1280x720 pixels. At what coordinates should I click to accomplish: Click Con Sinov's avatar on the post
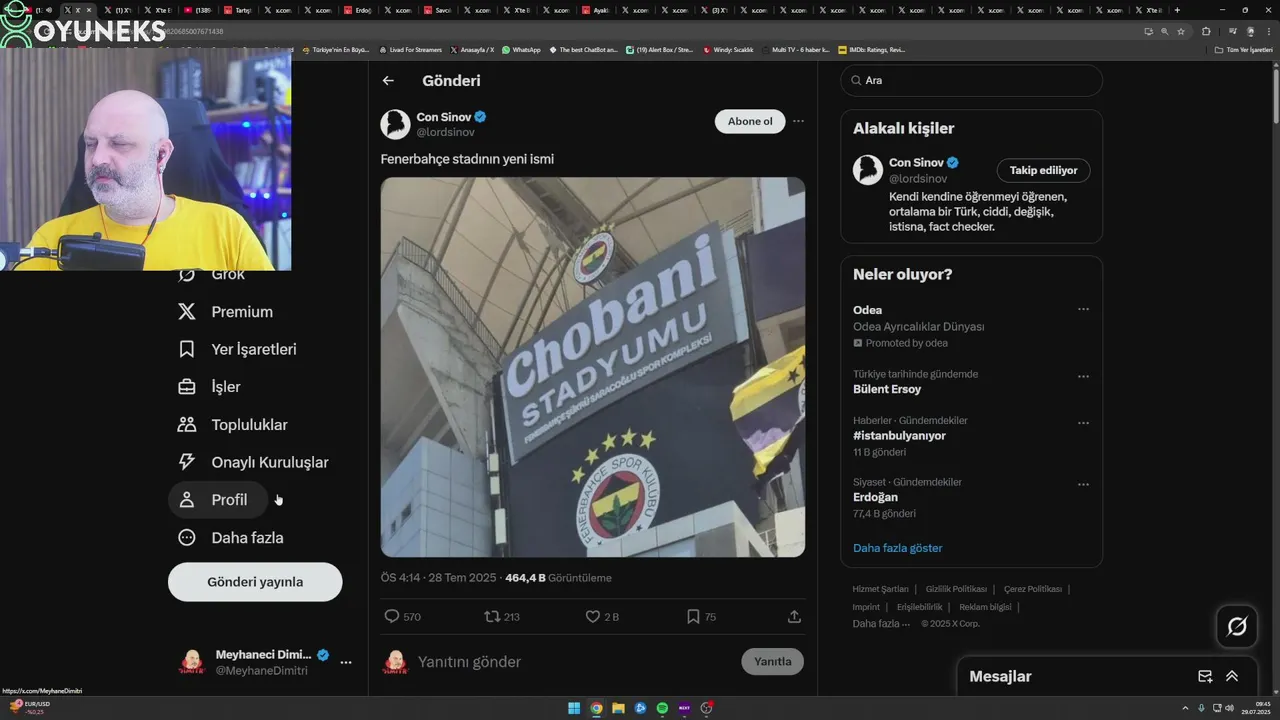coord(396,124)
